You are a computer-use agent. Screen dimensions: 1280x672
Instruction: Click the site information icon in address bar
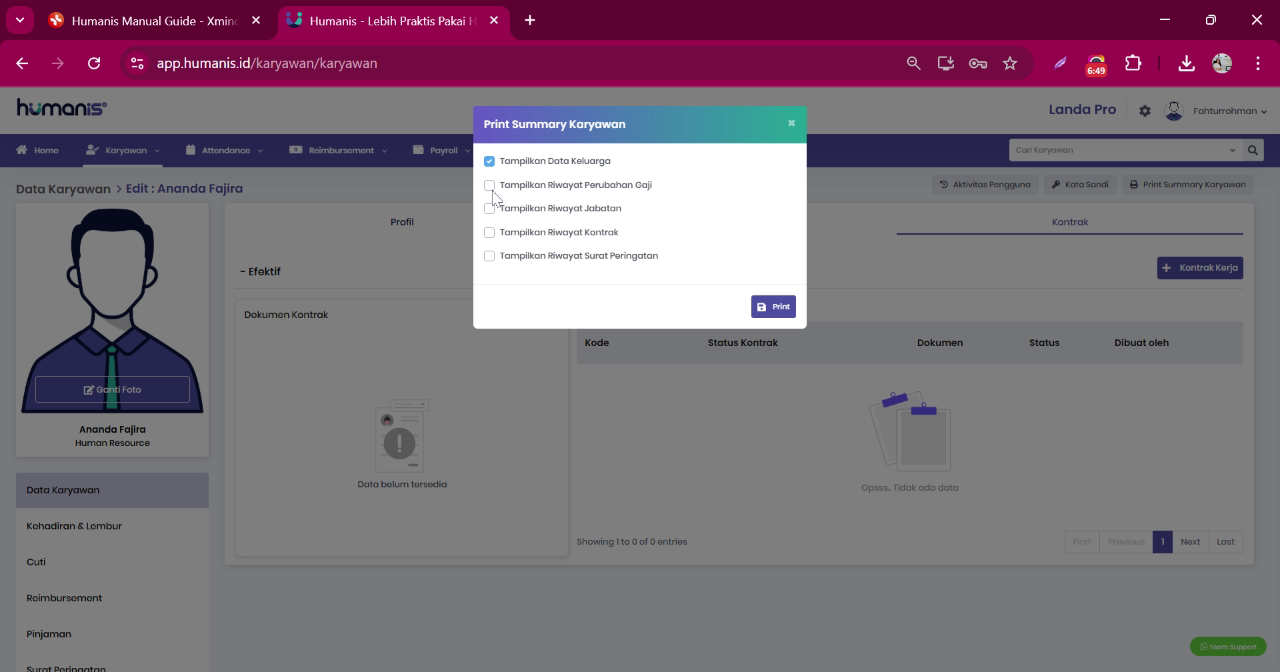[x=138, y=63]
